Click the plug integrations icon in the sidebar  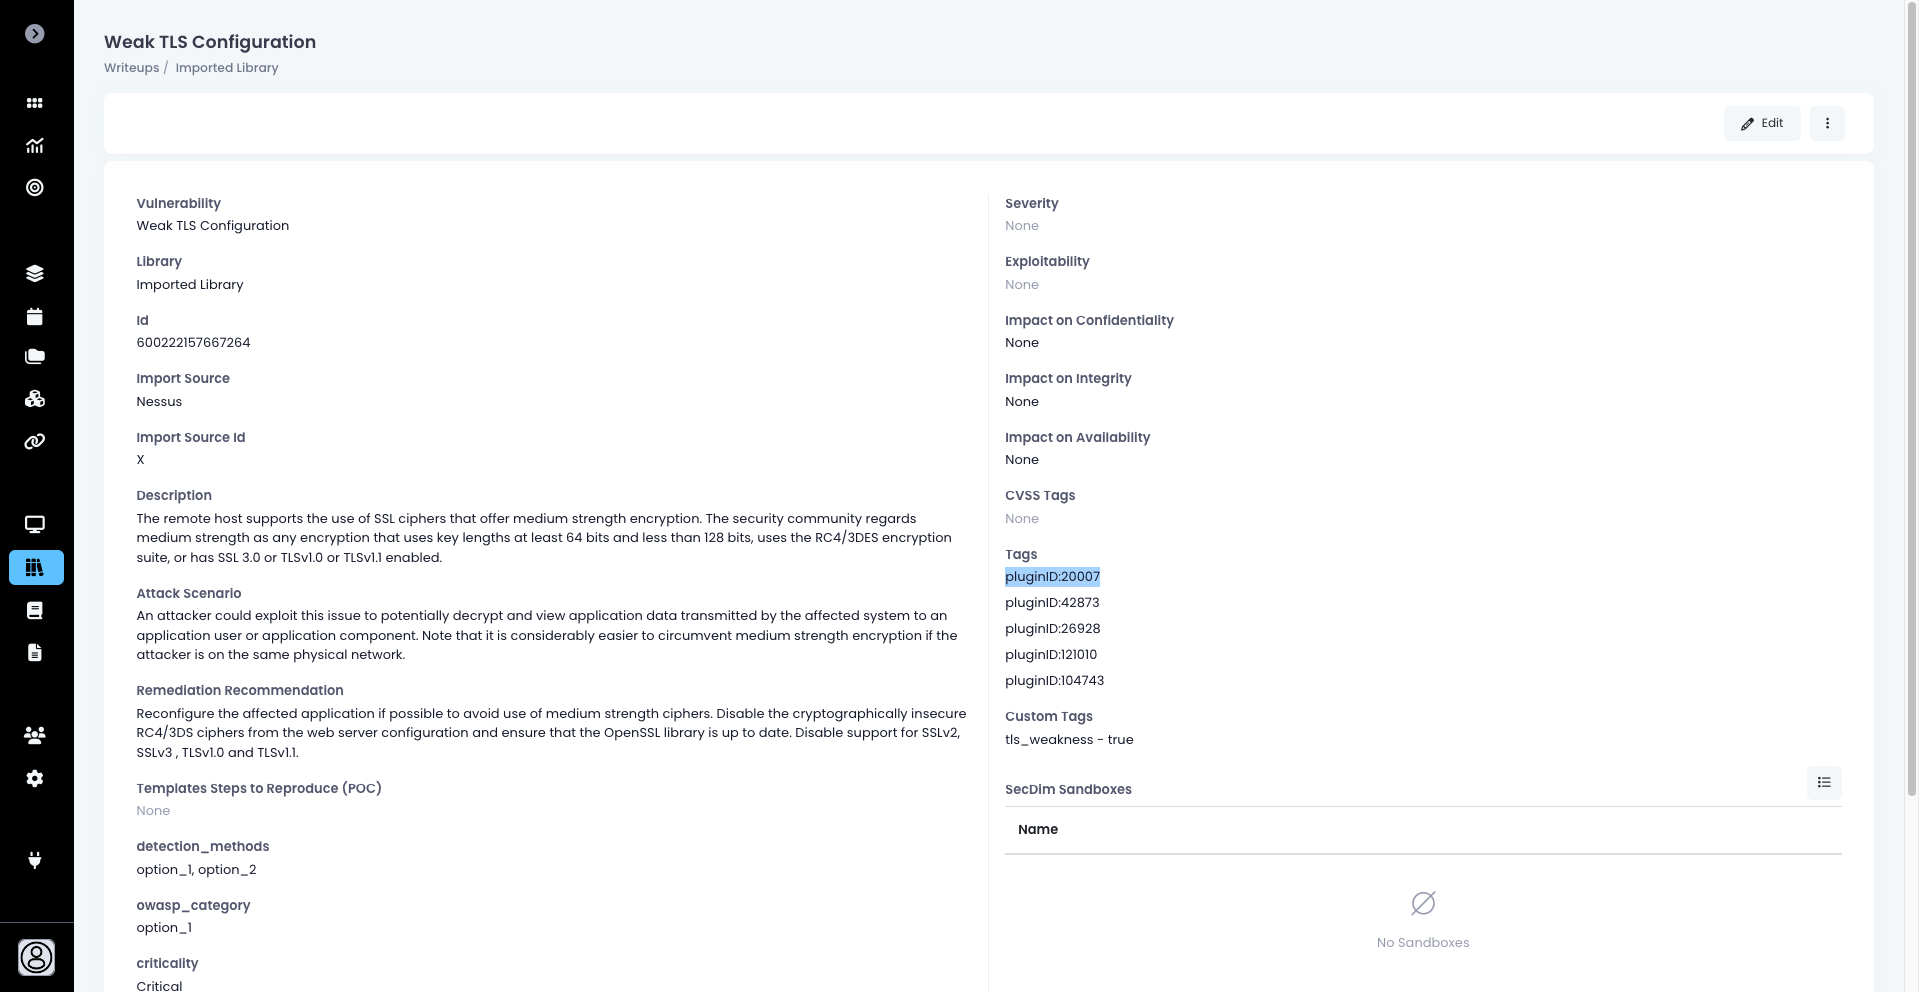35,860
